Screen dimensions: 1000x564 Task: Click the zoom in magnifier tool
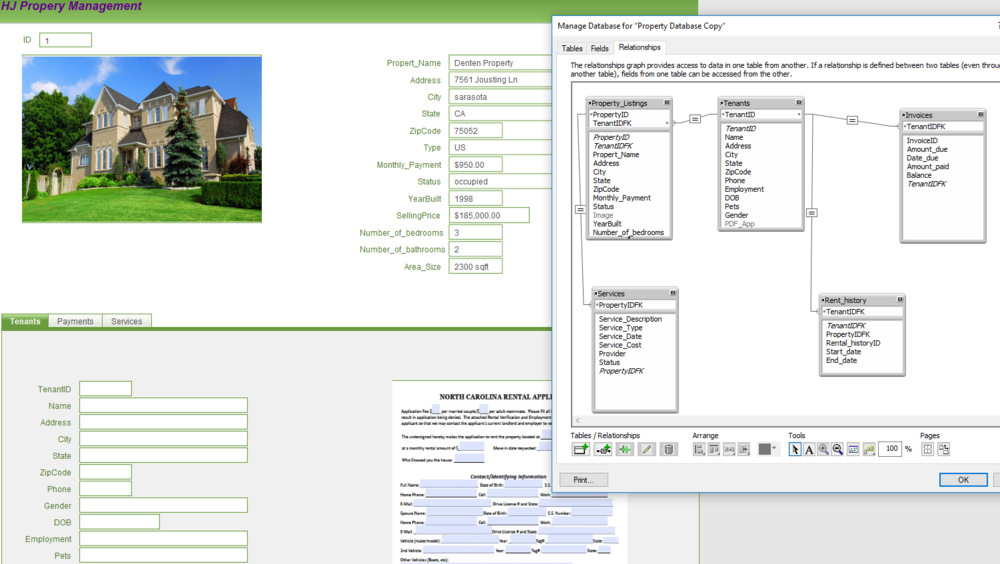pos(823,450)
